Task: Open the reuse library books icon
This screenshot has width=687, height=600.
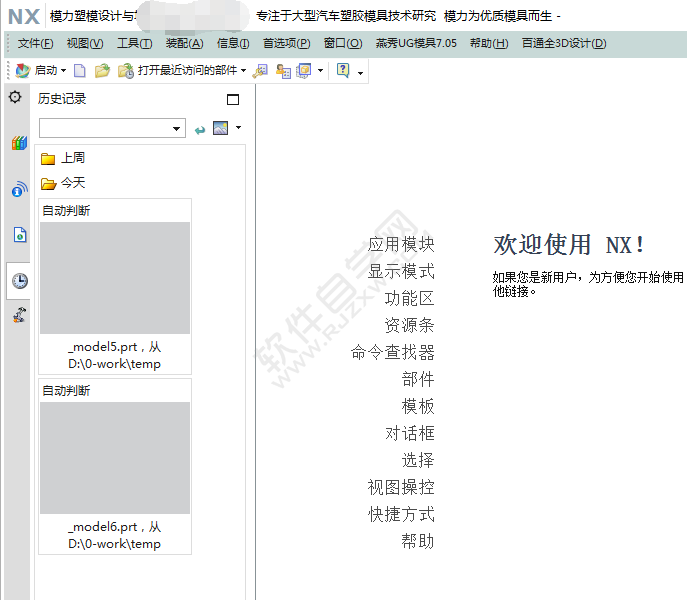Action: (x=19, y=143)
